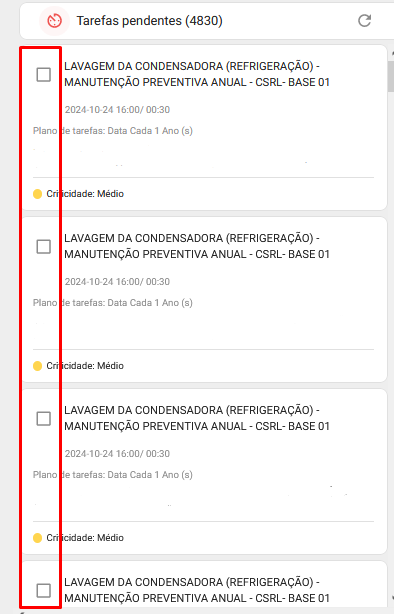Click the task list scrollbar thumb

pos(391,76)
